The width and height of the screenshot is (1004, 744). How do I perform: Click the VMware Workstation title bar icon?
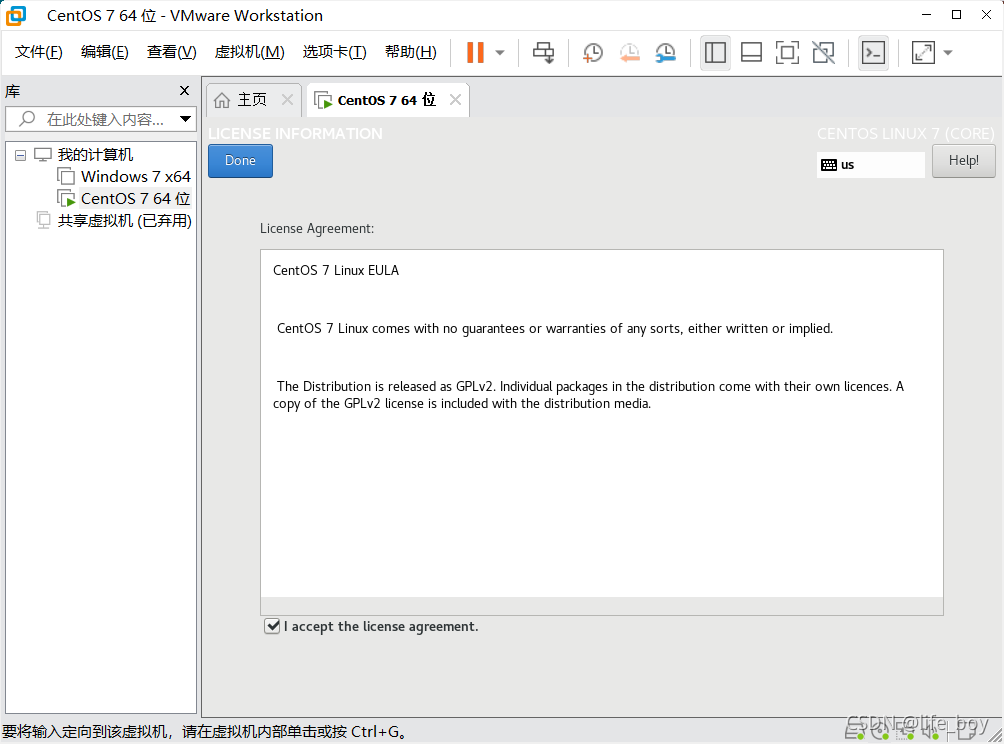coord(16,15)
